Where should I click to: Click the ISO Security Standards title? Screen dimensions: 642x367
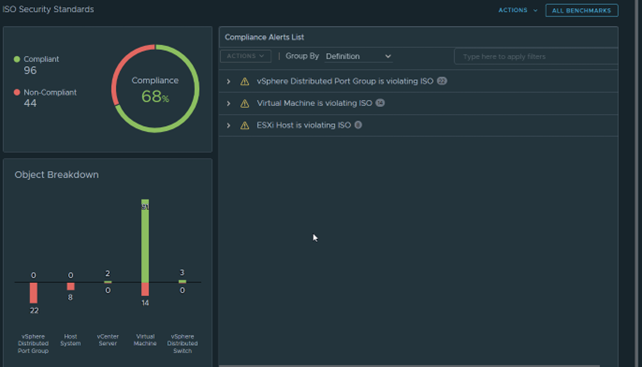coord(48,9)
